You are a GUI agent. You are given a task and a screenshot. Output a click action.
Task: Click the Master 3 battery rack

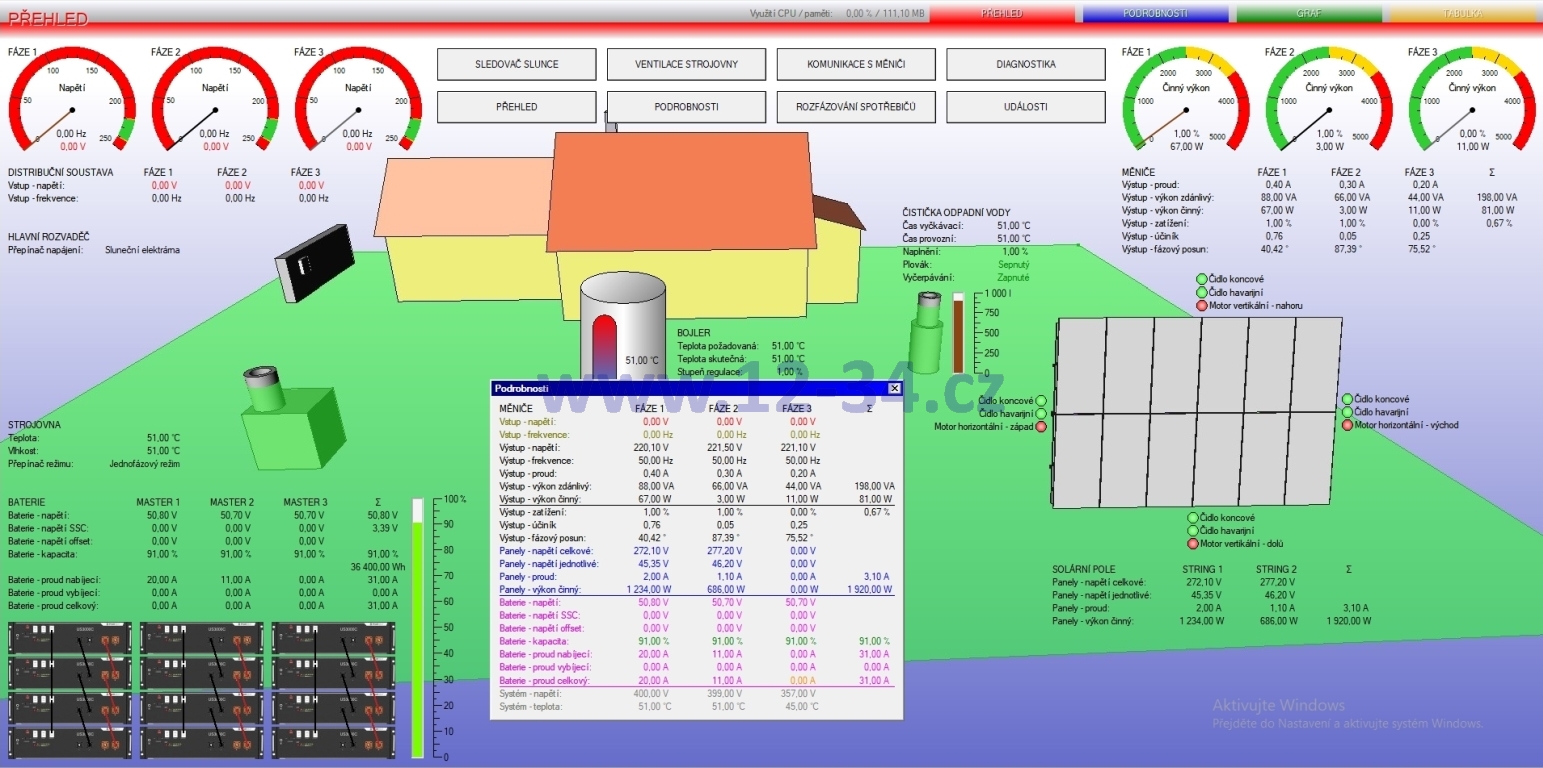[x=334, y=688]
